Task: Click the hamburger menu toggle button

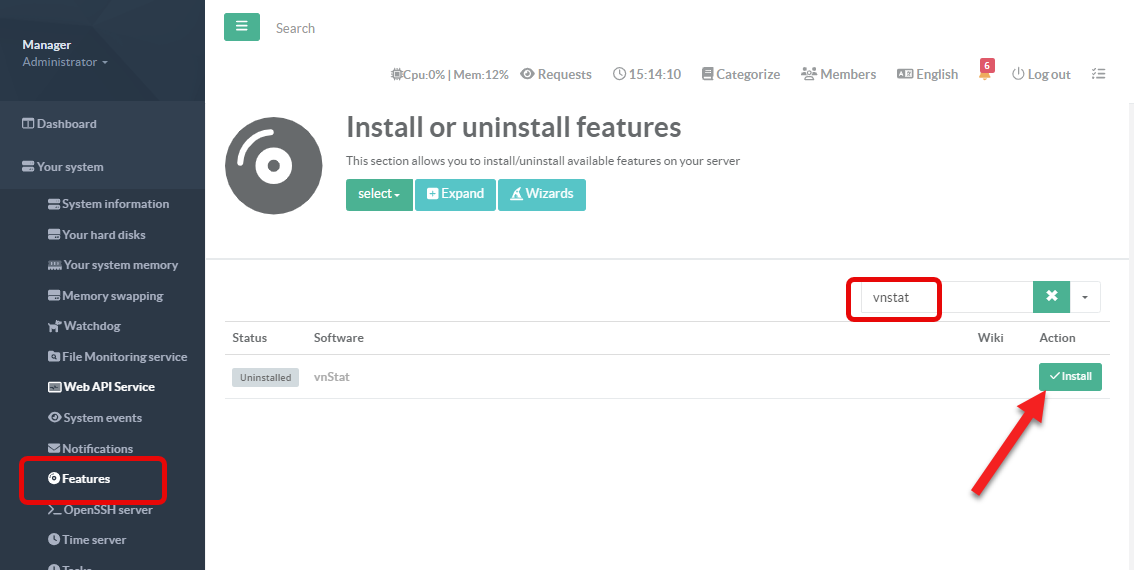Action: coord(241,27)
